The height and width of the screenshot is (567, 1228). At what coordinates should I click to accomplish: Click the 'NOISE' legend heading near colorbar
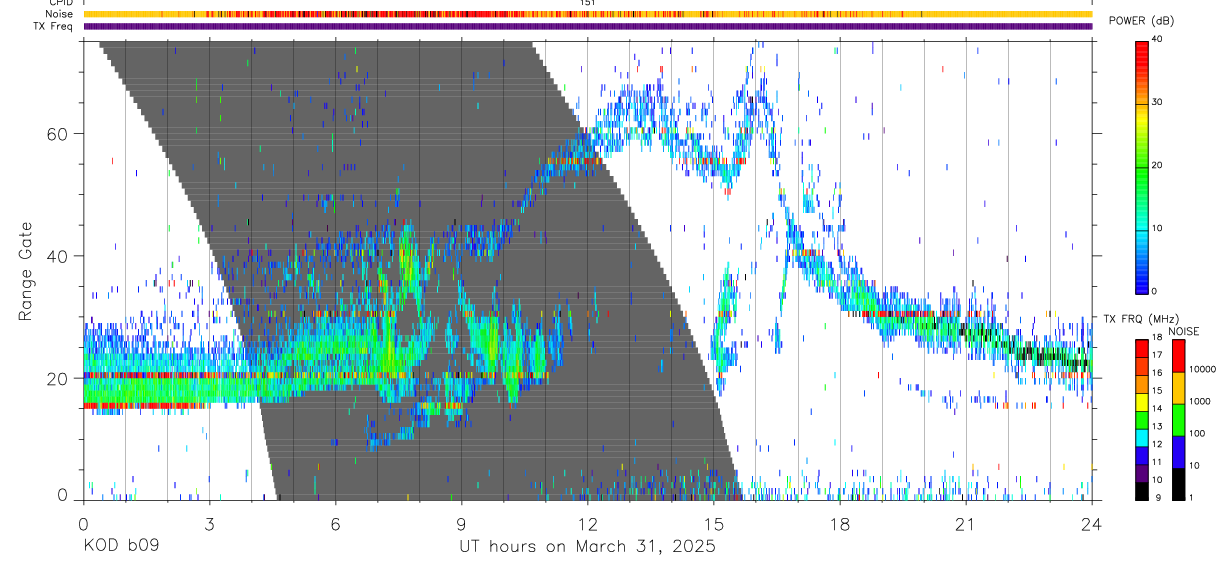[x=1184, y=331]
